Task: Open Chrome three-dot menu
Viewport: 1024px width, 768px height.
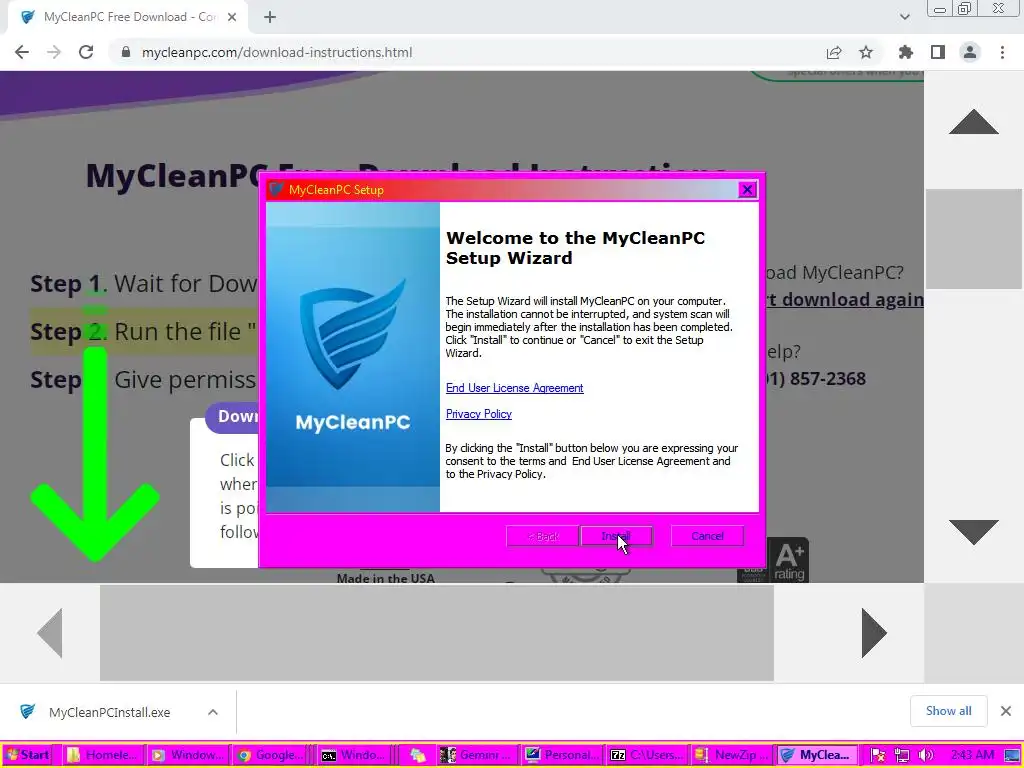Action: point(1002,52)
